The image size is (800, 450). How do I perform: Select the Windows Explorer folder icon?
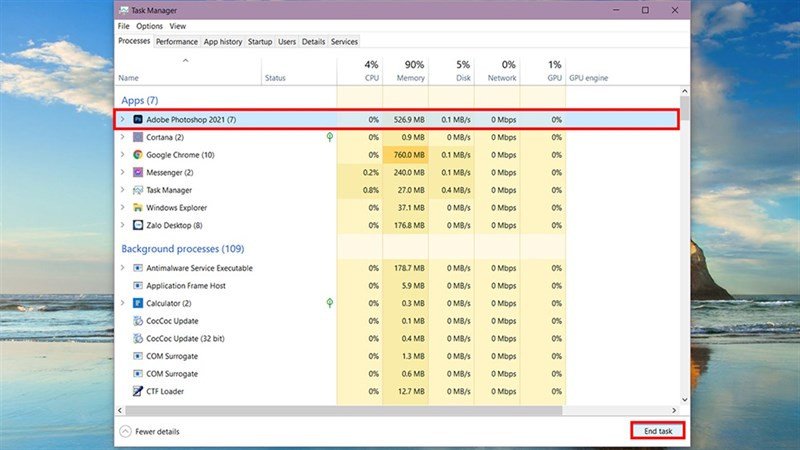click(x=137, y=207)
